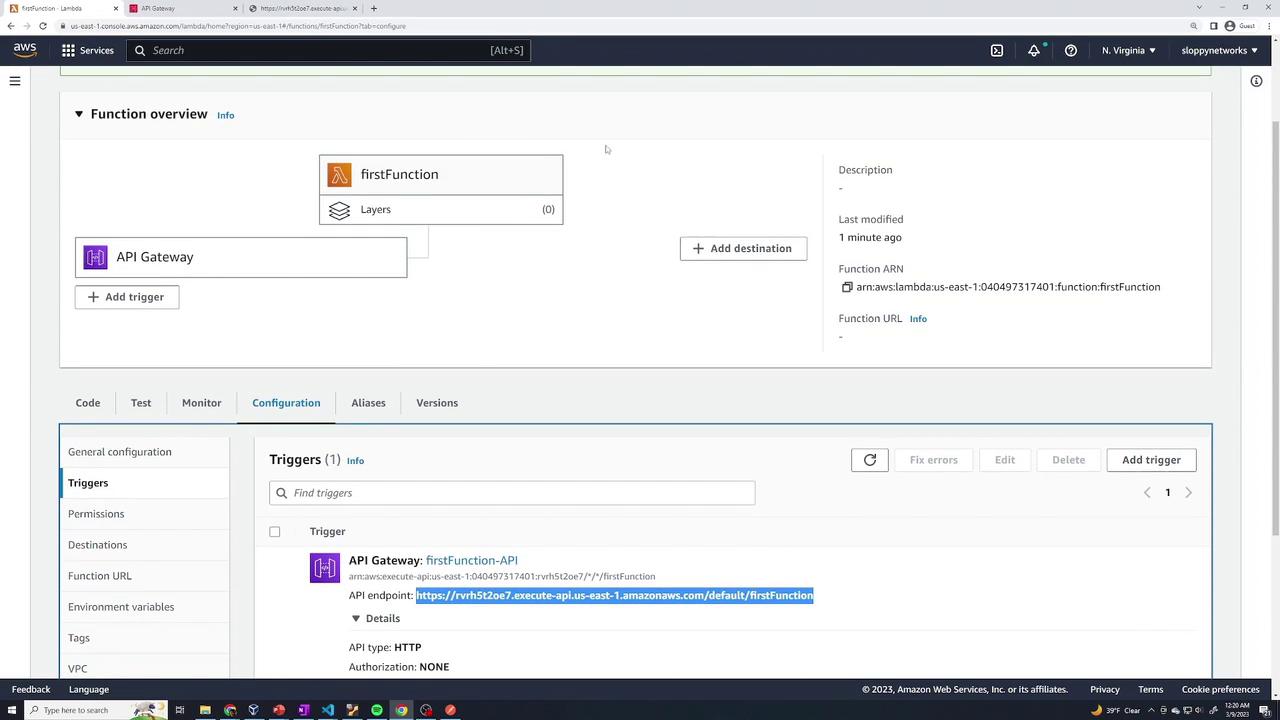Open Cookie preferences in footer
Screen dimensions: 1280x720
pos(1220,689)
